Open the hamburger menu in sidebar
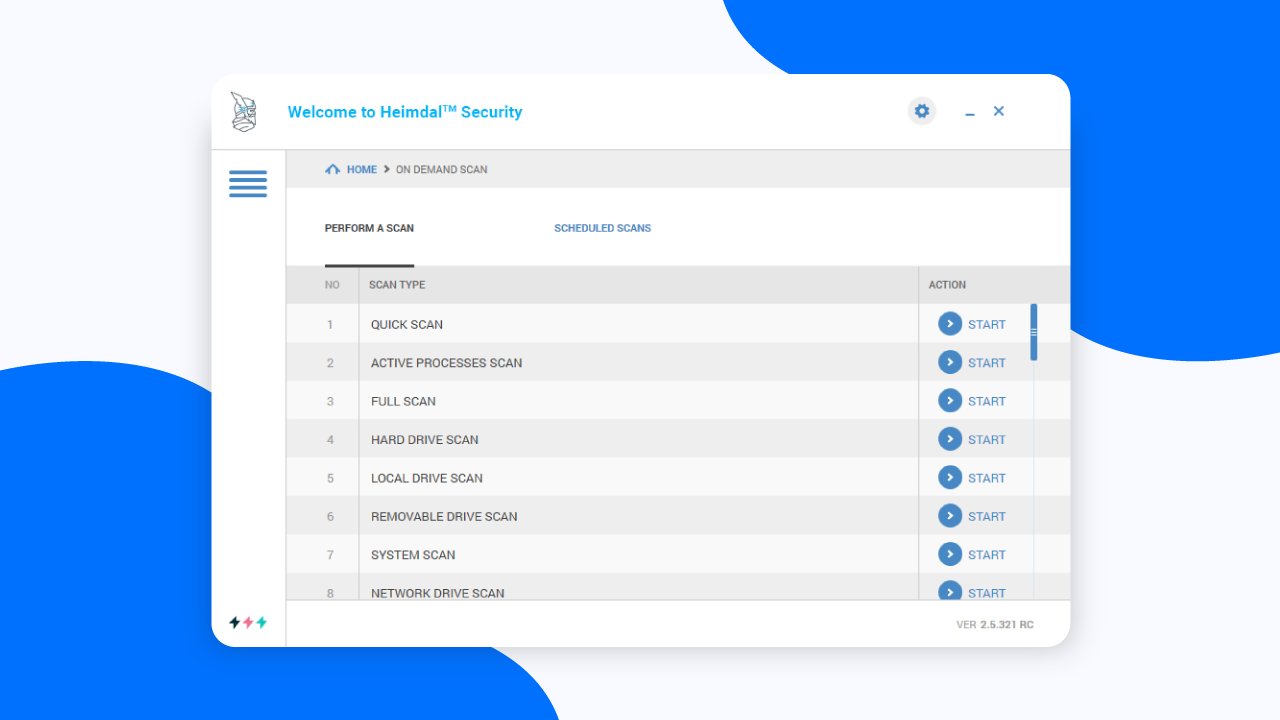The image size is (1280, 720). click(248, 183)
